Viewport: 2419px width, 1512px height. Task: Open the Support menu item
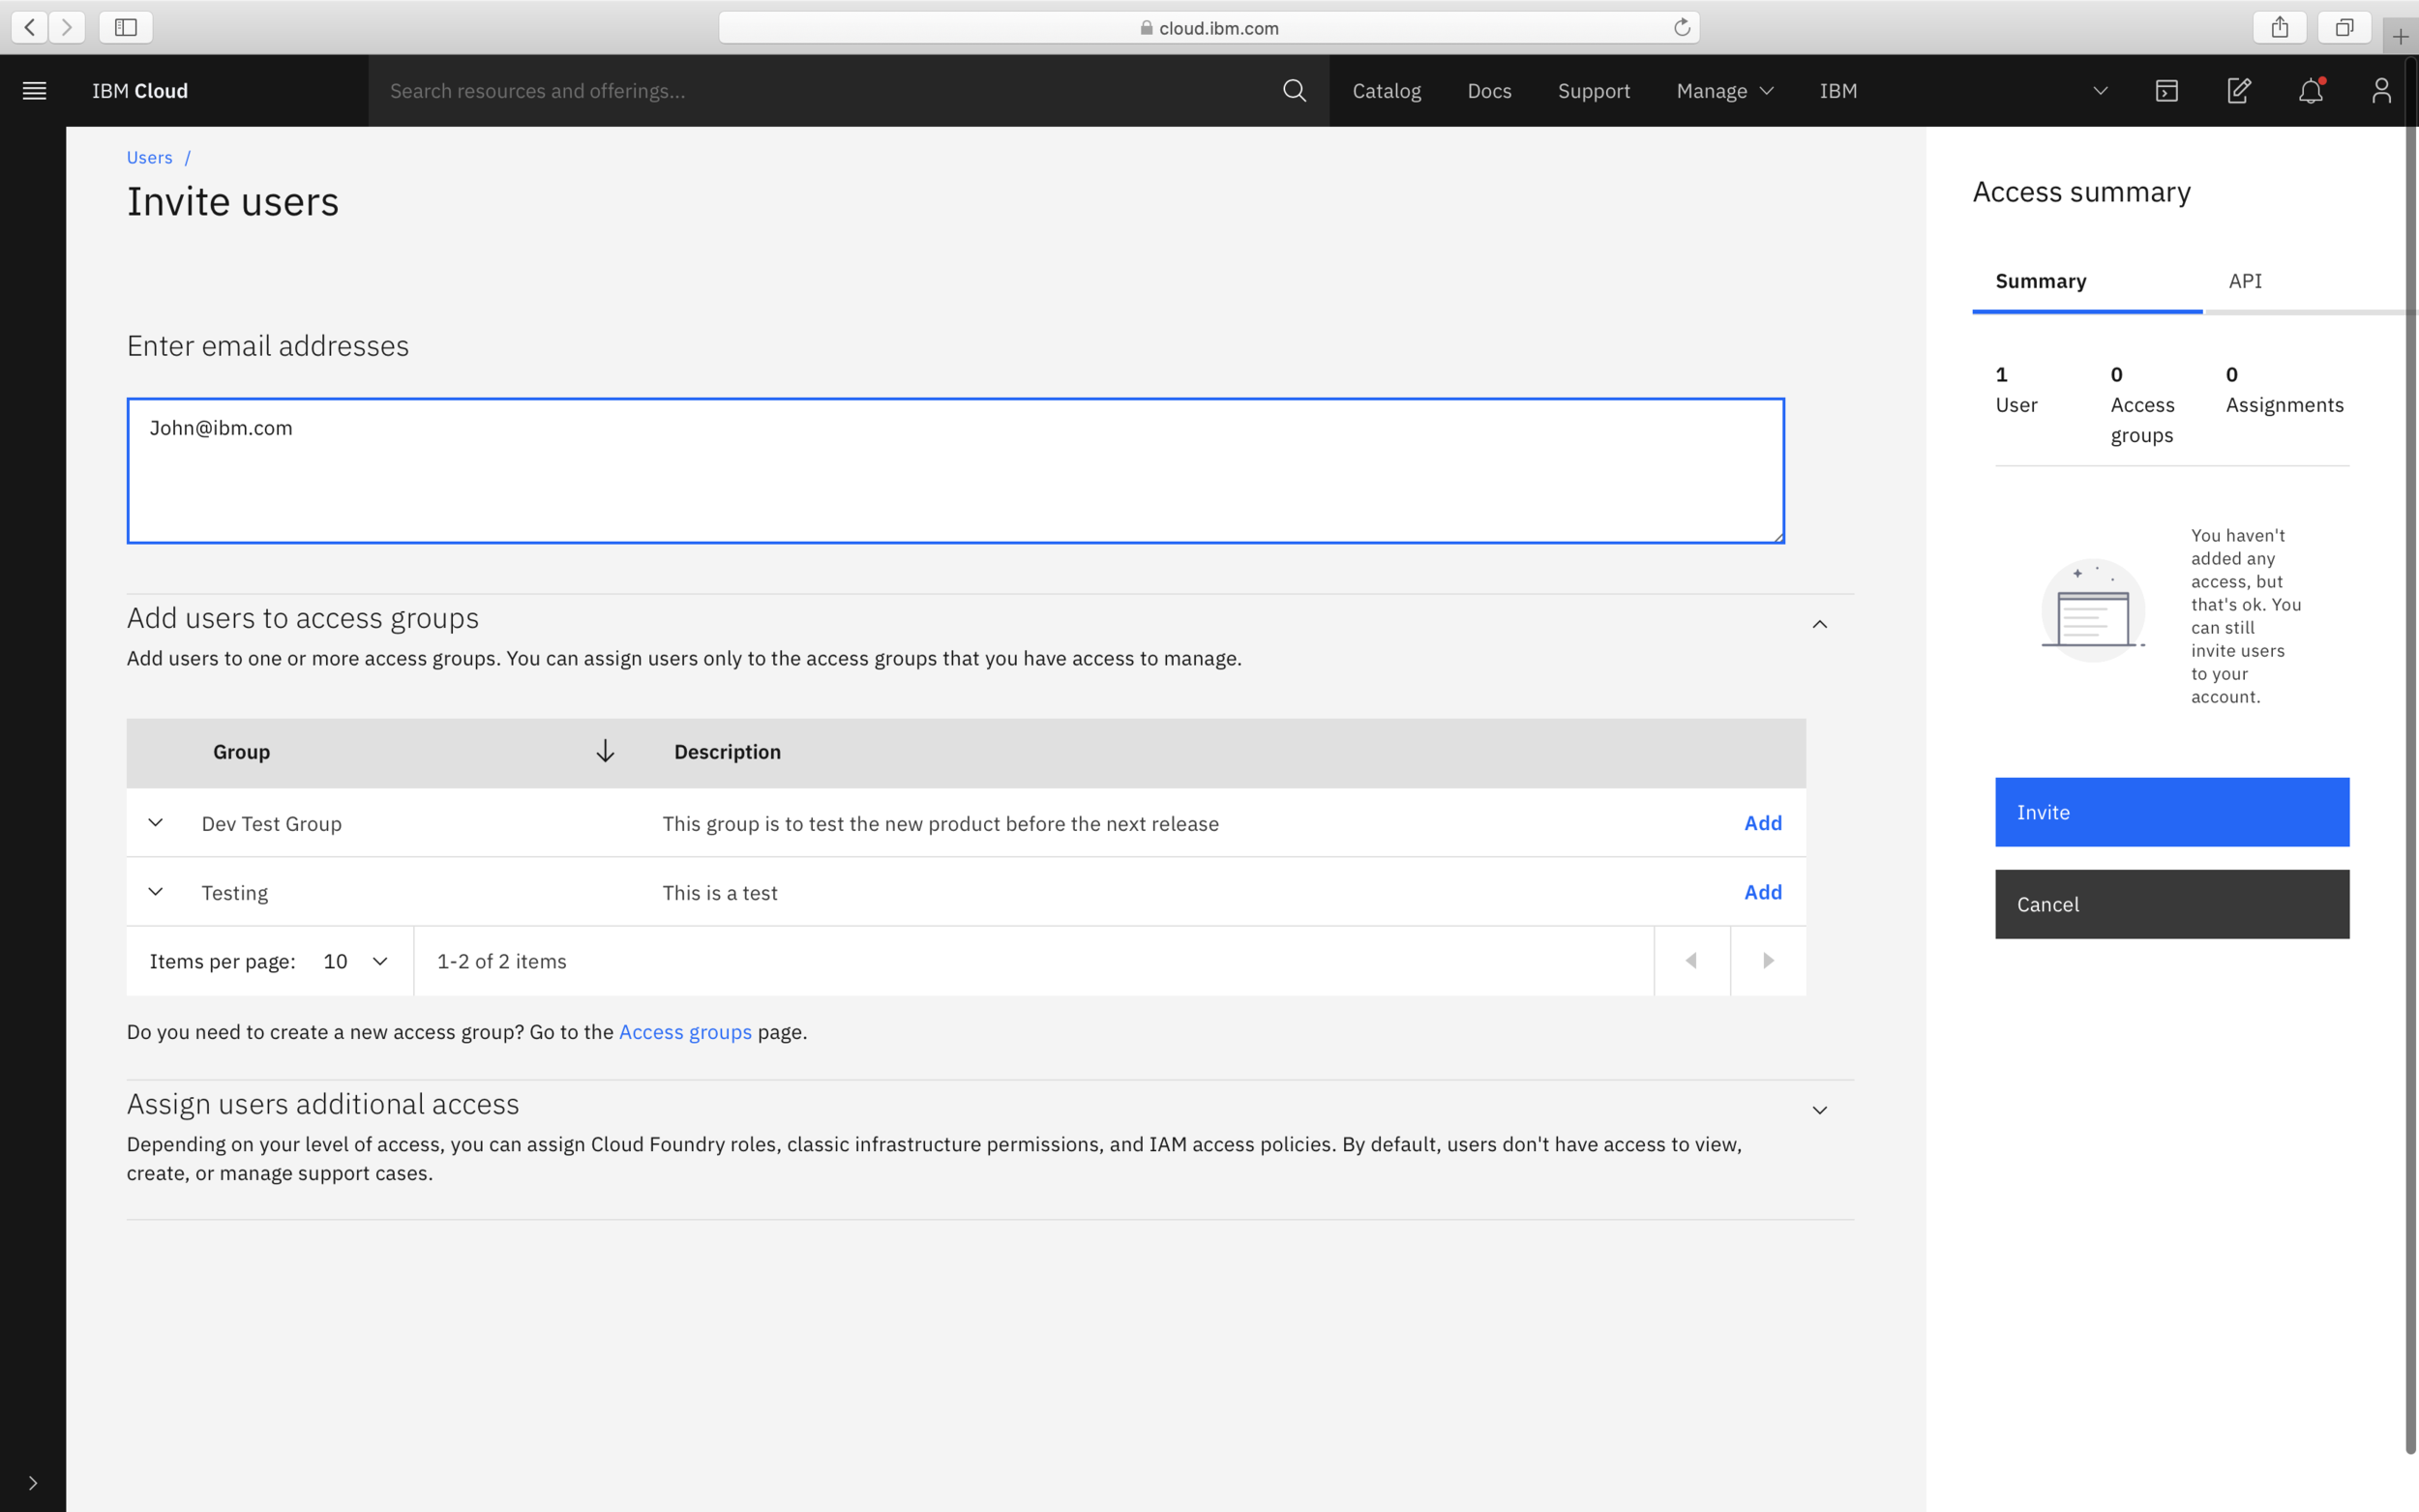pos(1593,91)
